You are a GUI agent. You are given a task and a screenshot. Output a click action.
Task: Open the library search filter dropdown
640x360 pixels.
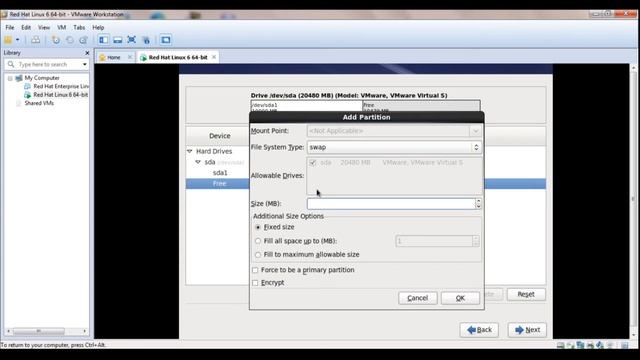pos(84,64)
